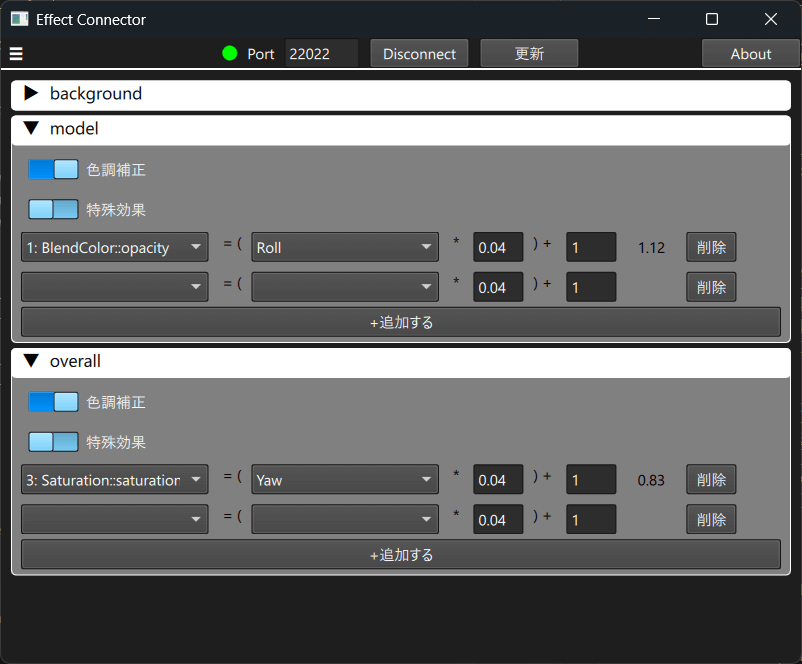This screenshot has width=802, height=664.
Task: Click 削除 next to the Roll row
Action: click(711, 247)
